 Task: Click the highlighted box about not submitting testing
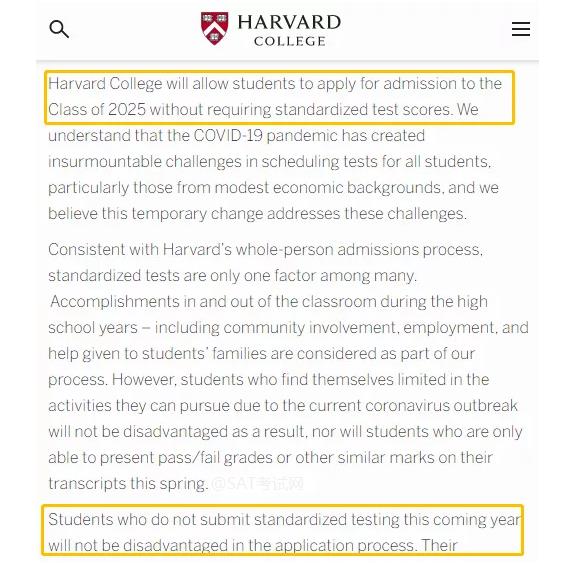[282, 530]
